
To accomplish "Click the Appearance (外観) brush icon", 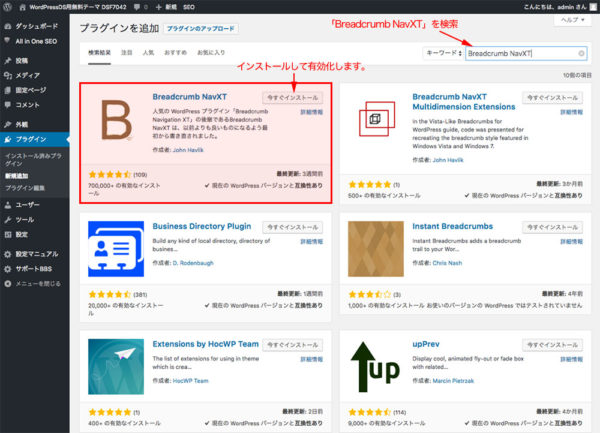I will tap(8, 124).
